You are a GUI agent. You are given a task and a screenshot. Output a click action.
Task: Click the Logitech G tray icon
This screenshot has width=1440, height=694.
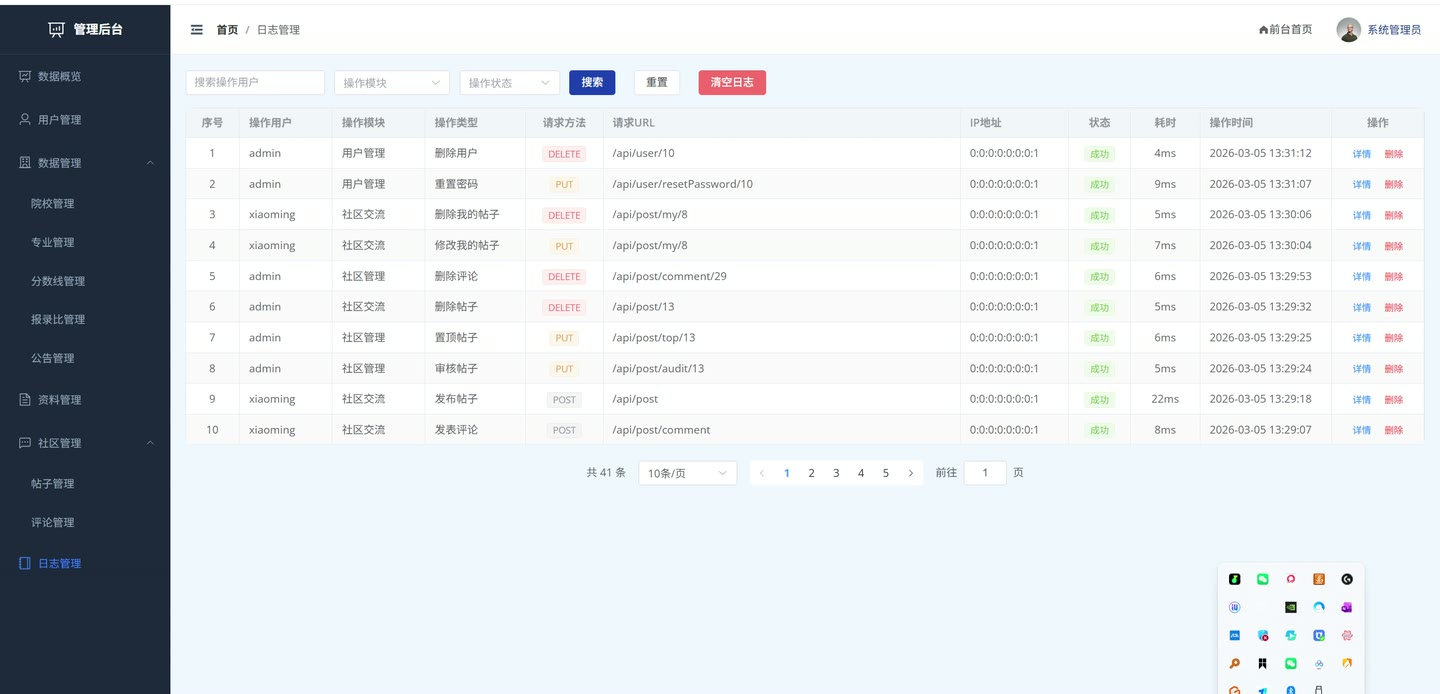click(1347, 579)
